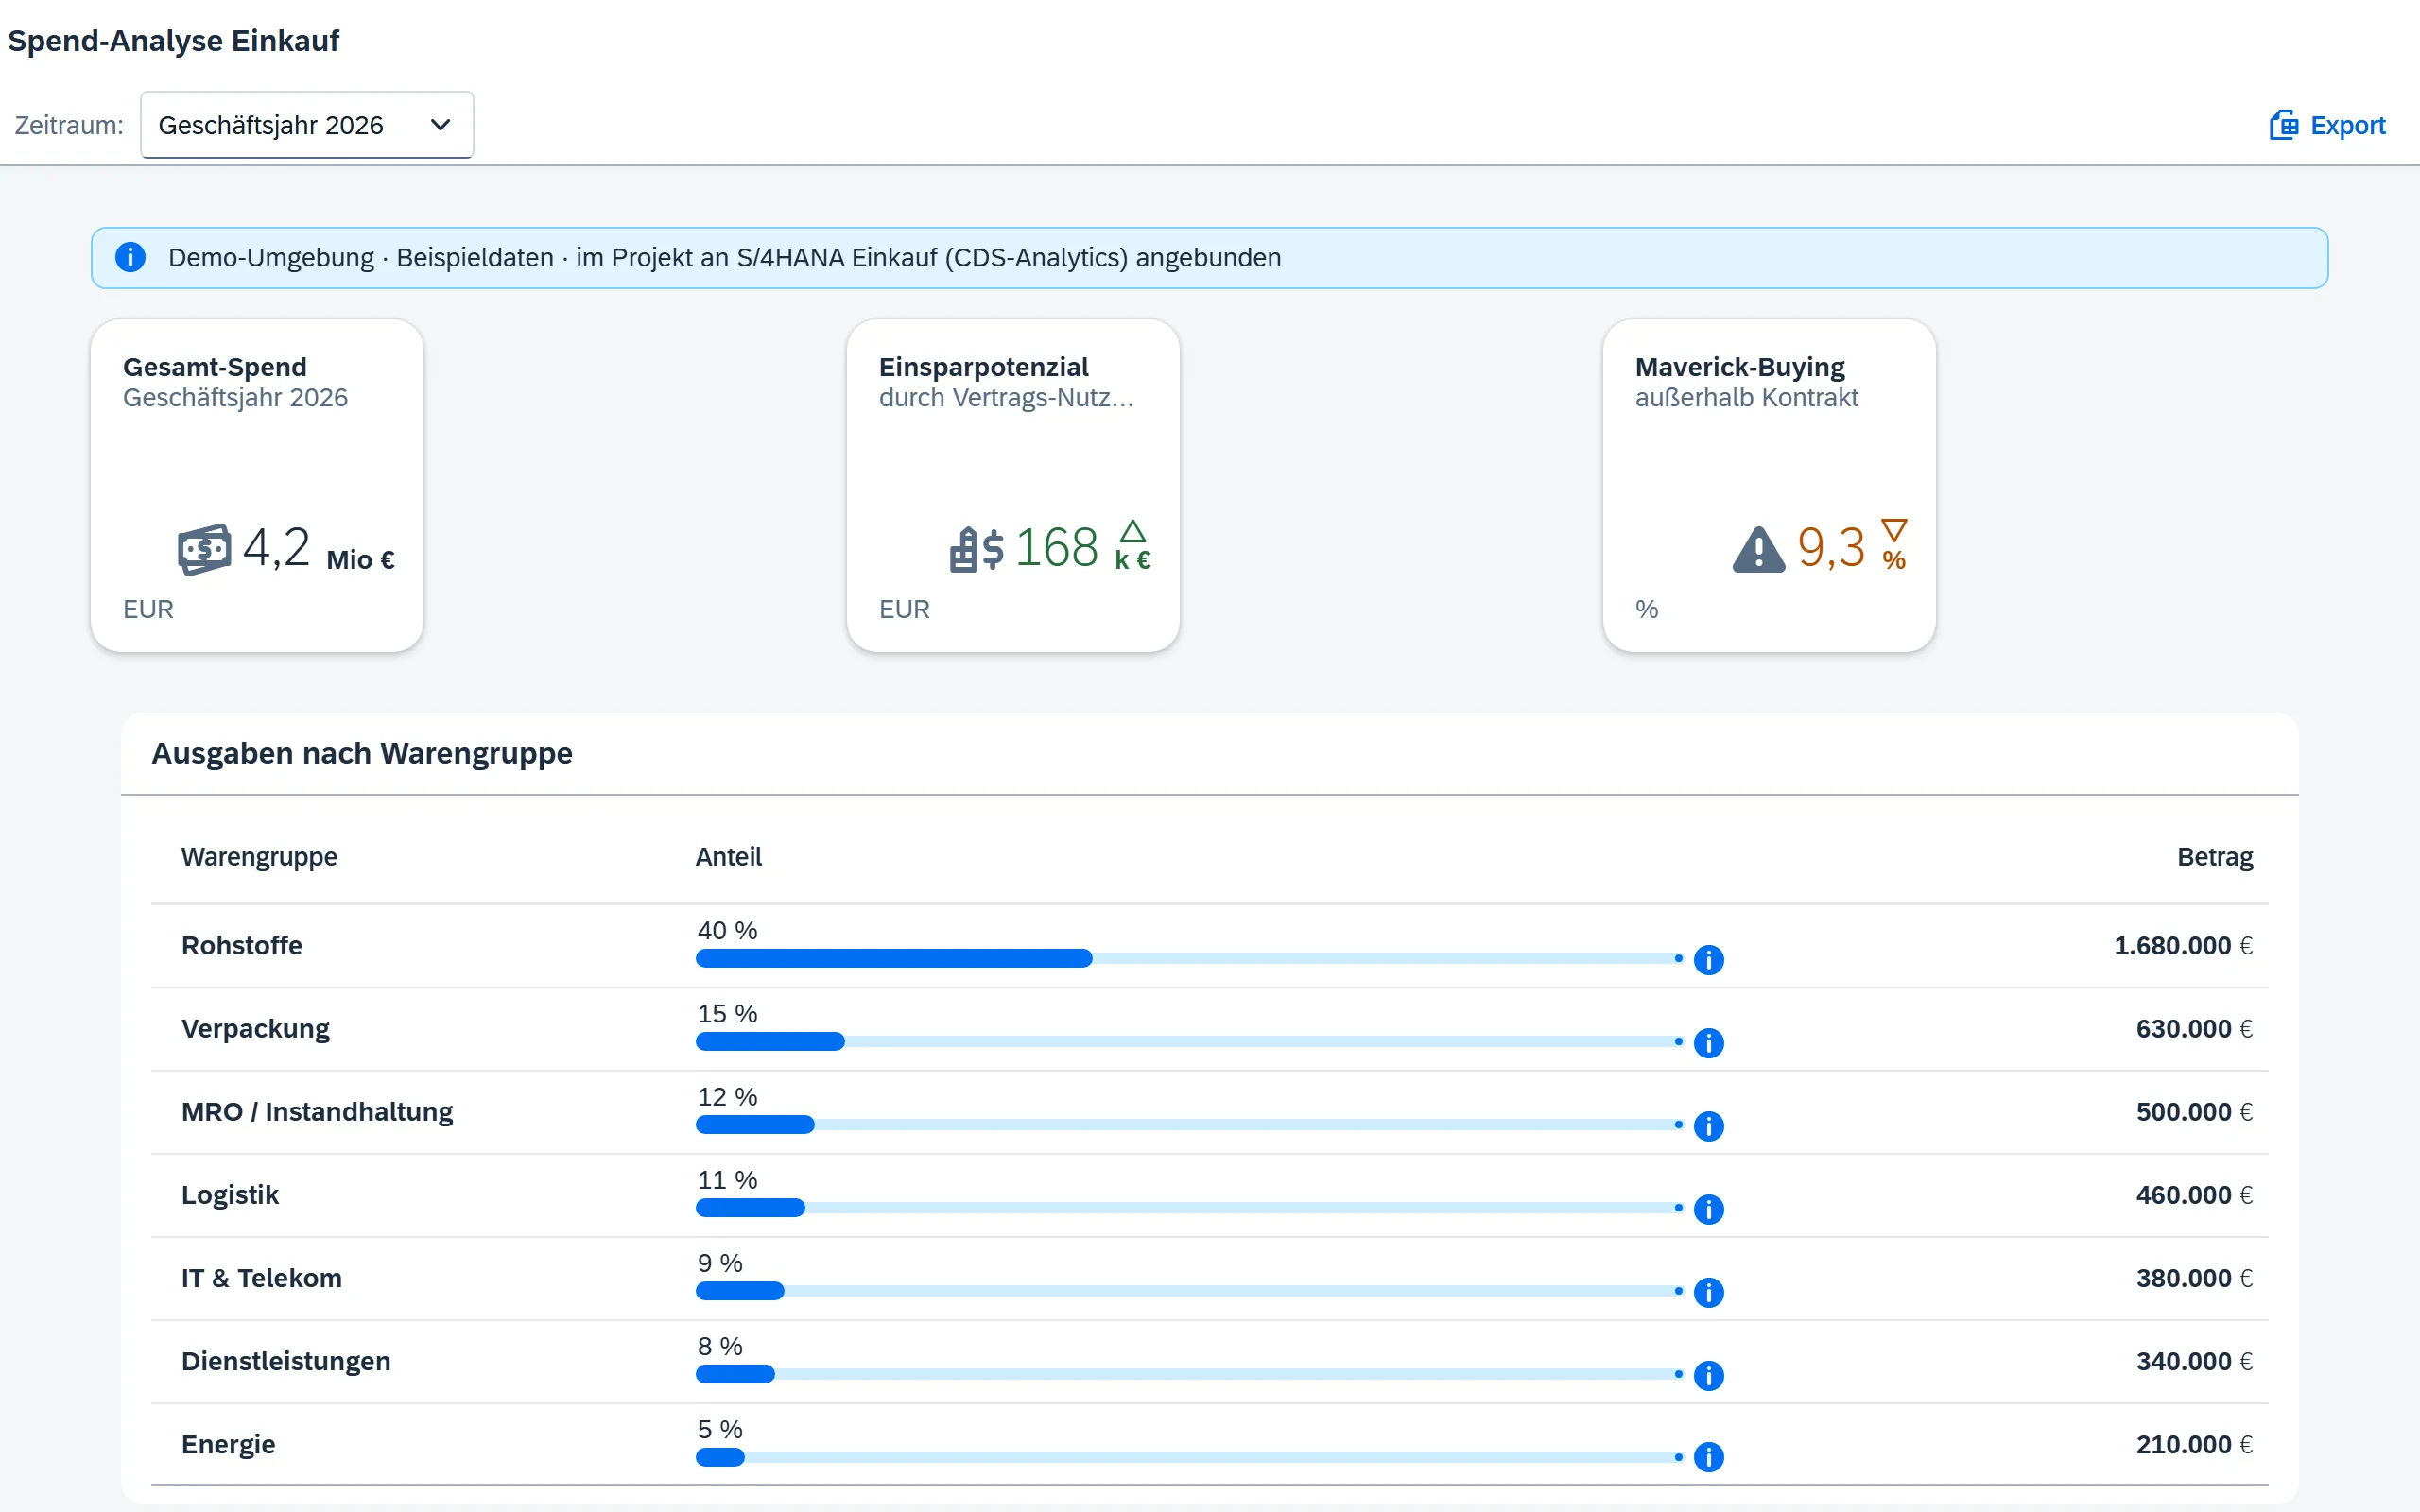The image size is (2420, 1512).
Task: Select the Verpackung row label
Action: point(255,1029)
